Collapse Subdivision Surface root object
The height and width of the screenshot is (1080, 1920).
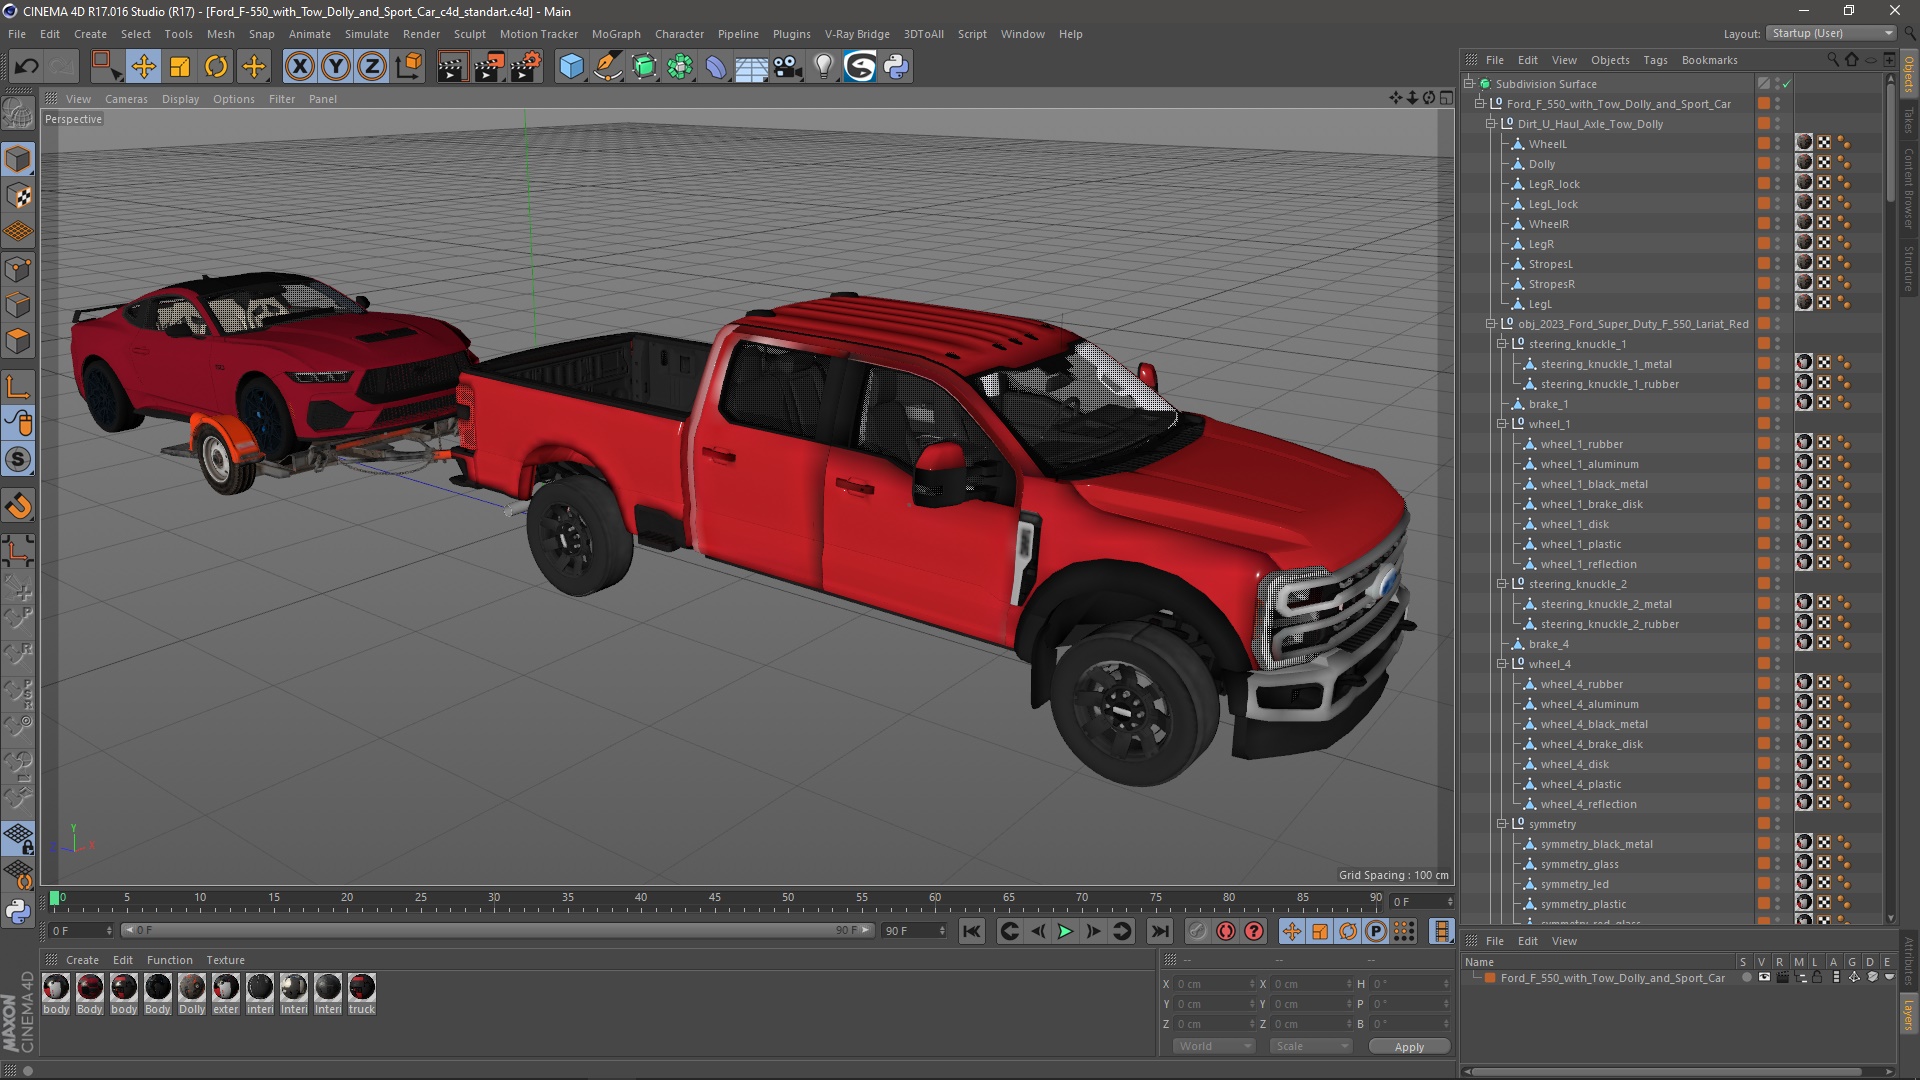click(x=1469, y=84)
